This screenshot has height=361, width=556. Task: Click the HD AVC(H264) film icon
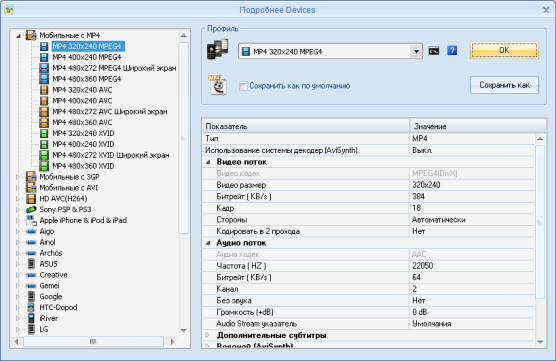31,199
